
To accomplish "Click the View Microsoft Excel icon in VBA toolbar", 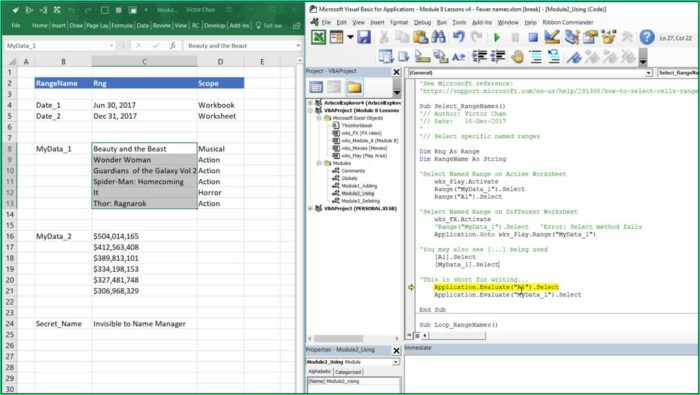I will (x=319, y=37).
